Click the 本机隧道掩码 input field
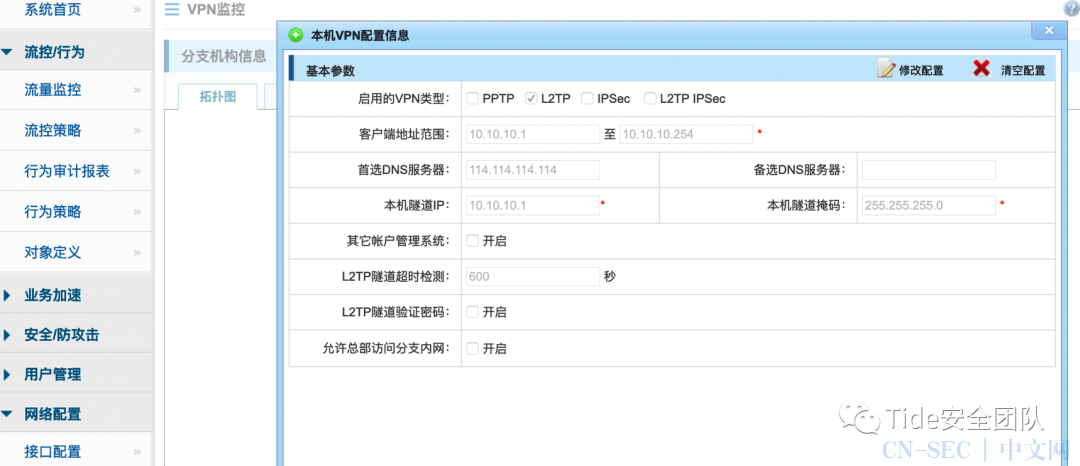This screenshot has width=1080, height=466. pyautogui.click(x=928, y=205)
